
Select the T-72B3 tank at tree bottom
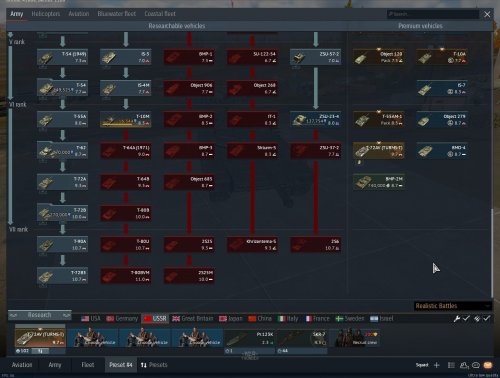click(62, 276)
